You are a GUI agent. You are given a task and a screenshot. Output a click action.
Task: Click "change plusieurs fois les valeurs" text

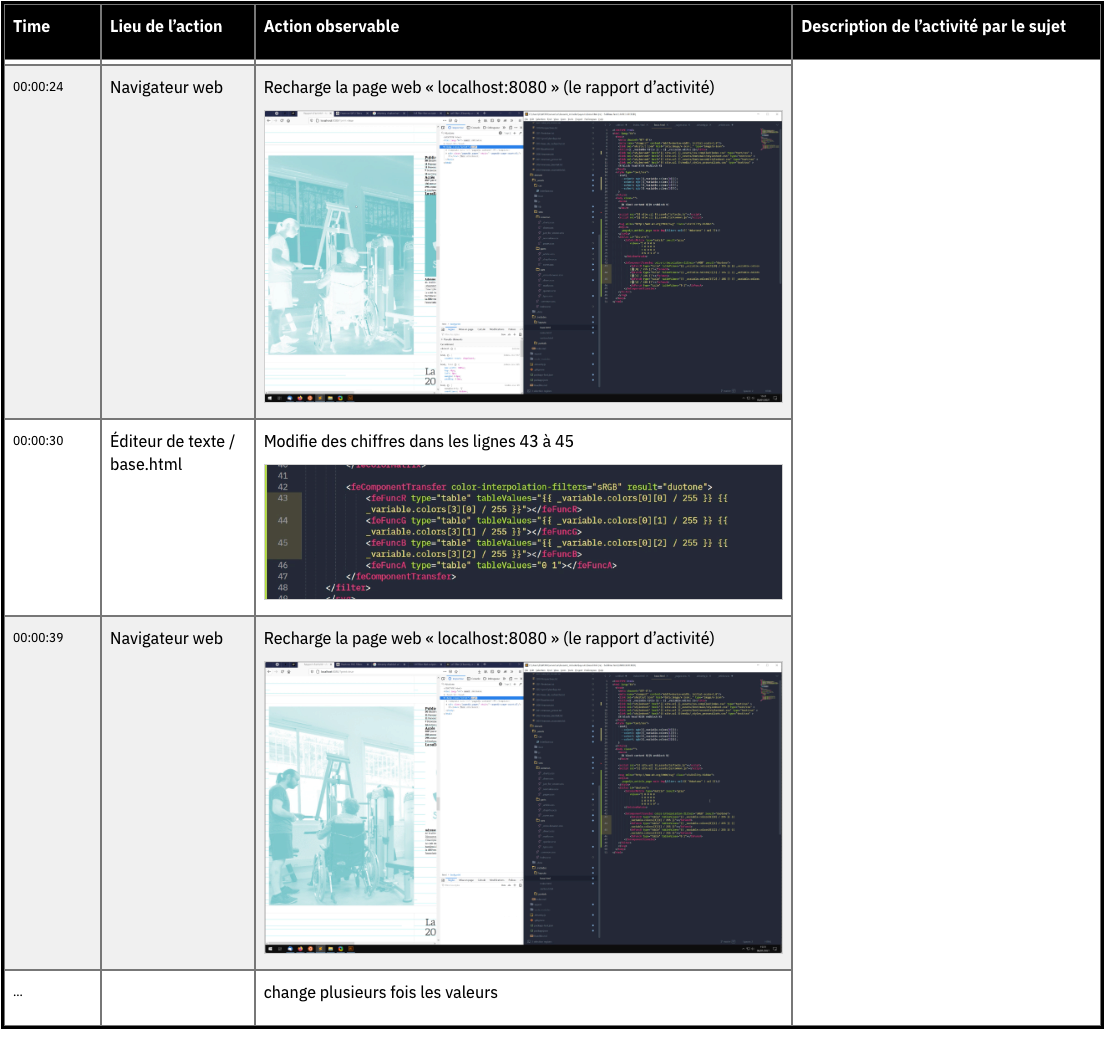click(x=380, y=992)
